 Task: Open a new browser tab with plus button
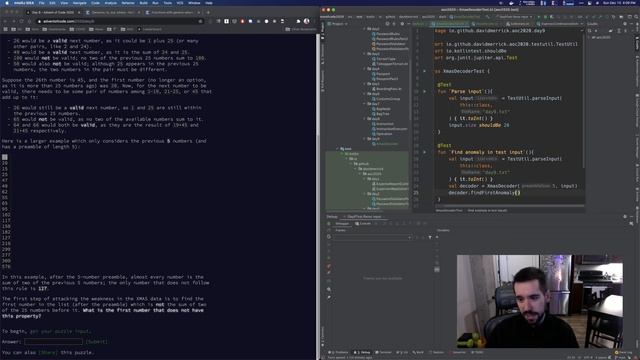(208, 13)
